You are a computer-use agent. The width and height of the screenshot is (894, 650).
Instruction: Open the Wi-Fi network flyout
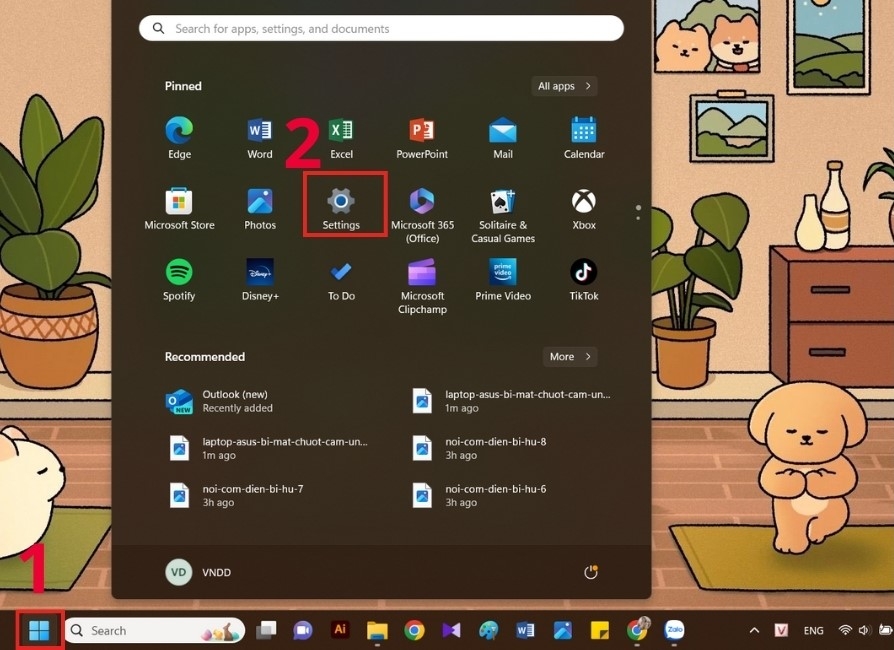tap(845, 630)
